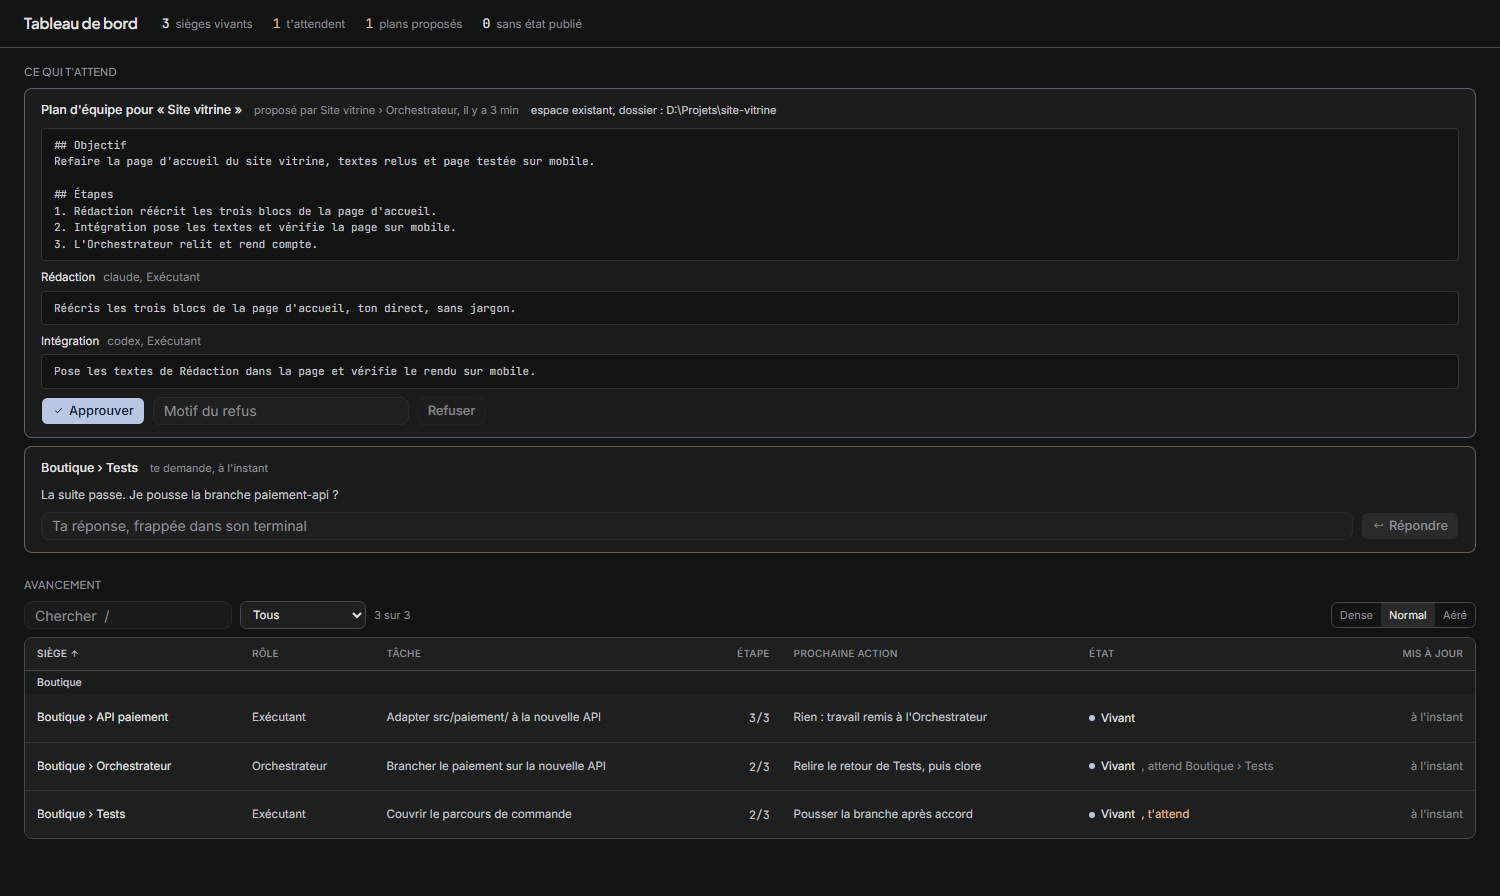
Task: Approve the Site vitrine team plan
Action: pos(93,411)
